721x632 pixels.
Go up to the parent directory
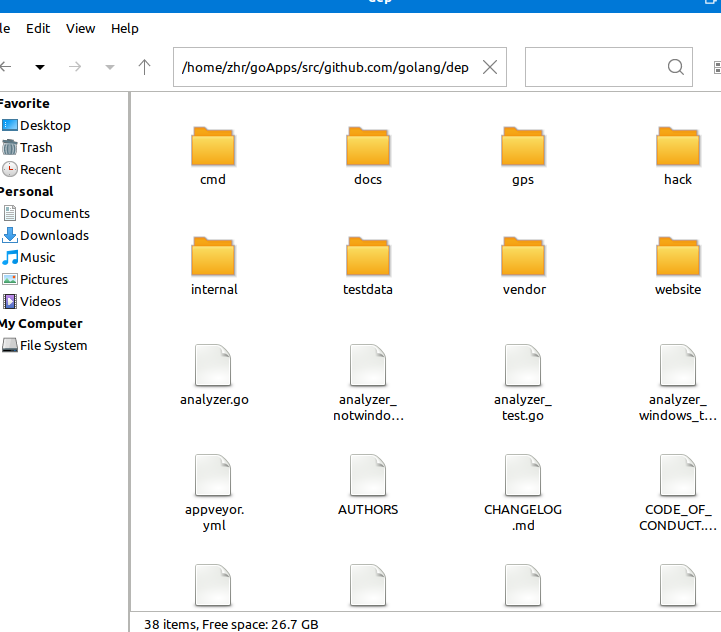click(x=144, y=67)
